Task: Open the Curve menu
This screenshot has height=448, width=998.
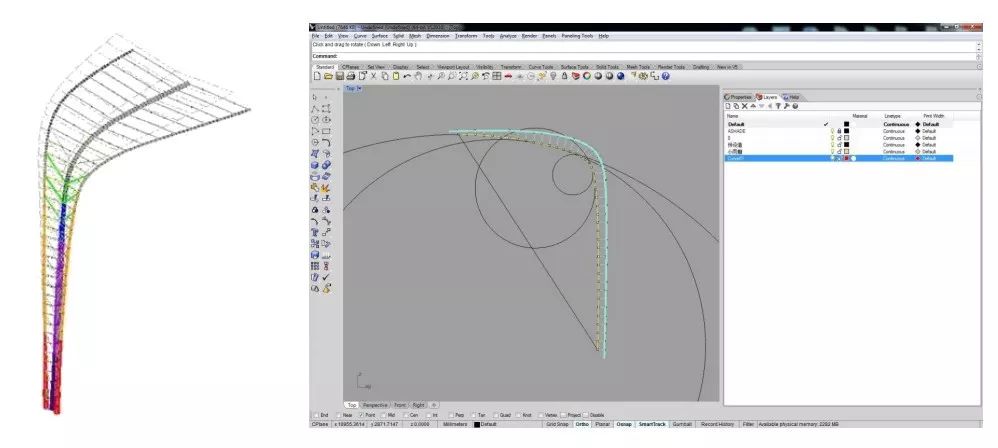Action: (x=360, y=36)
